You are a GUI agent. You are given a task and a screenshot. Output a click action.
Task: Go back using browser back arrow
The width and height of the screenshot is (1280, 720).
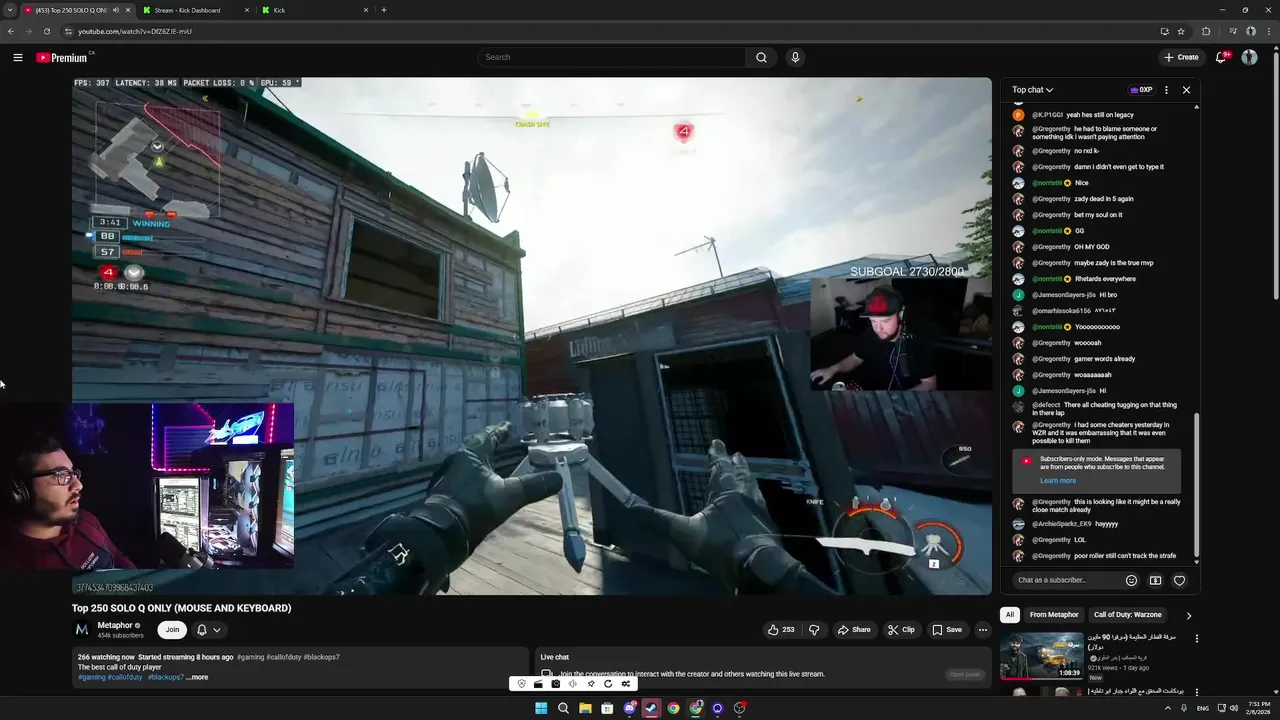[11, 31]
